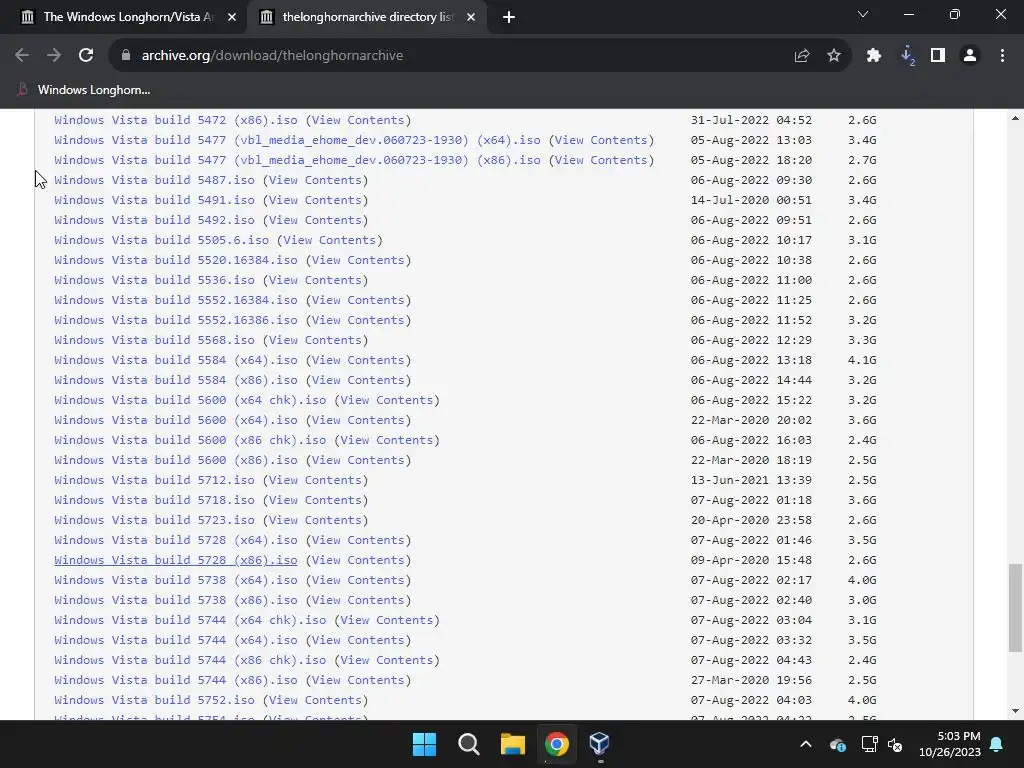The height and width of the screenshot is (768, 1024).
Task: Close the thelonghornarchive directory listing tab
Action: click(x=471, y=17)
